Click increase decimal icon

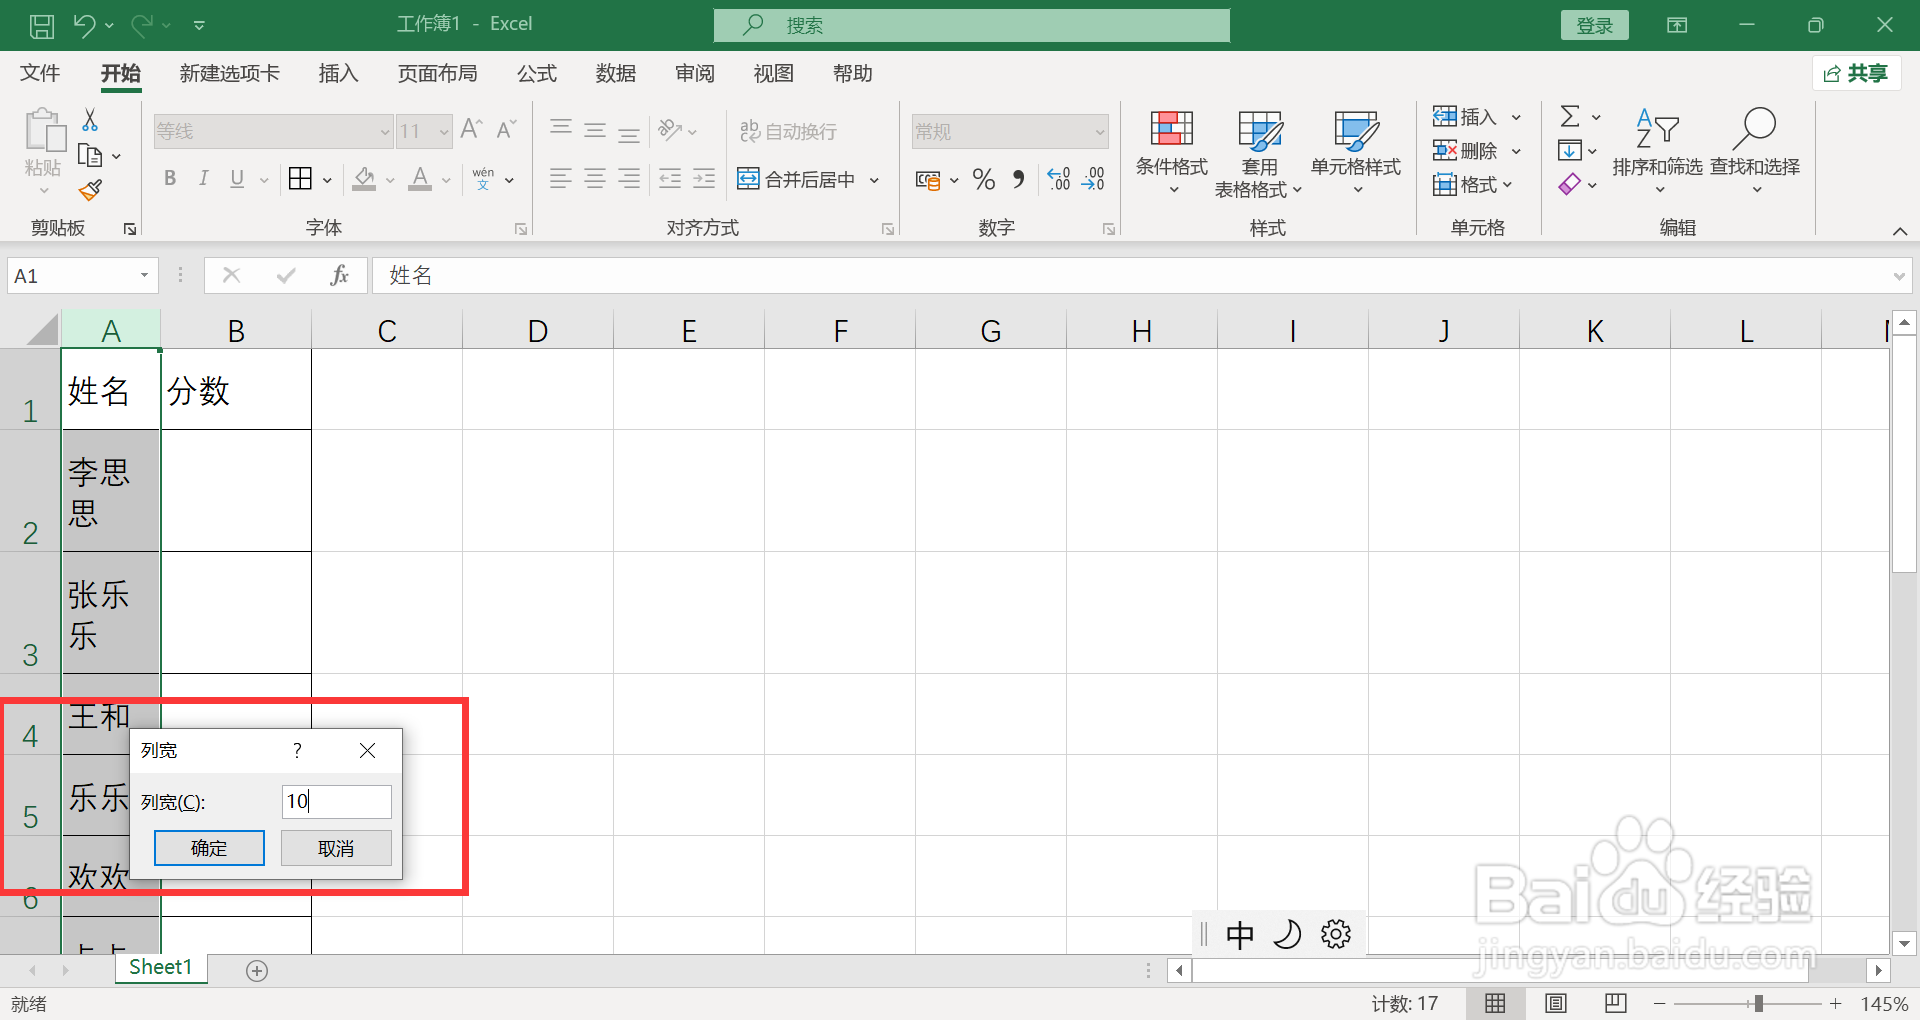pyautogui.click(x=1059, y=180)
